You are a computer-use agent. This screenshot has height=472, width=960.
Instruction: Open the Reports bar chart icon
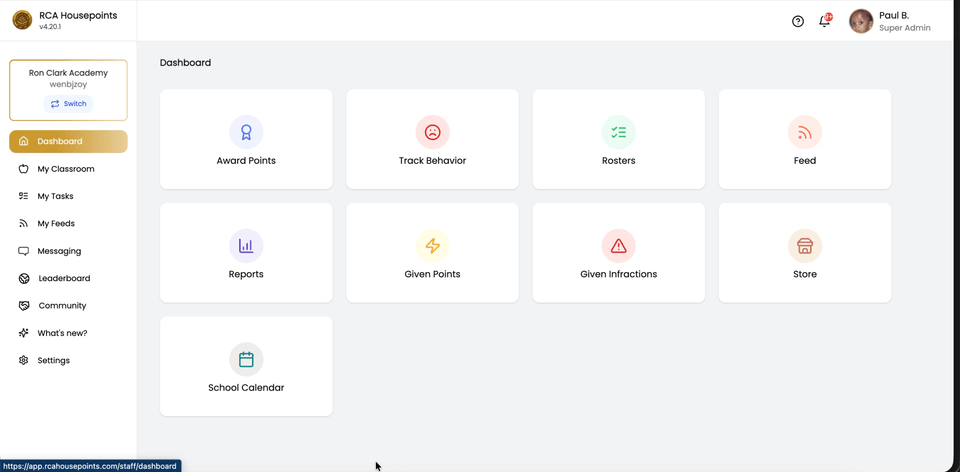coord(246,246)
